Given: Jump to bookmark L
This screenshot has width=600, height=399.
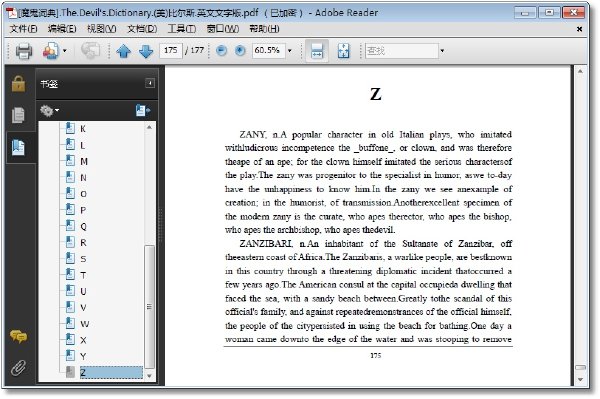Looking at the screenshot, I should tap(83, 145).
